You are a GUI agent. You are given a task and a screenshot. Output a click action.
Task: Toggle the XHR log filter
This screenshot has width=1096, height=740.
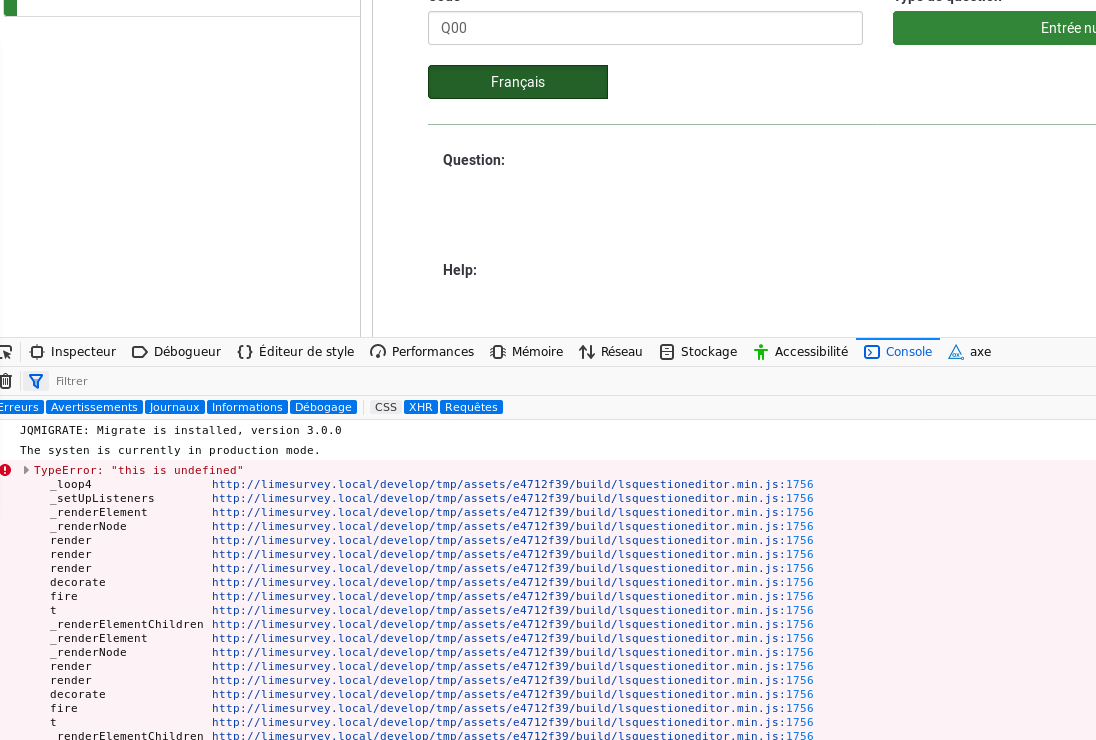tap(421, 407)
